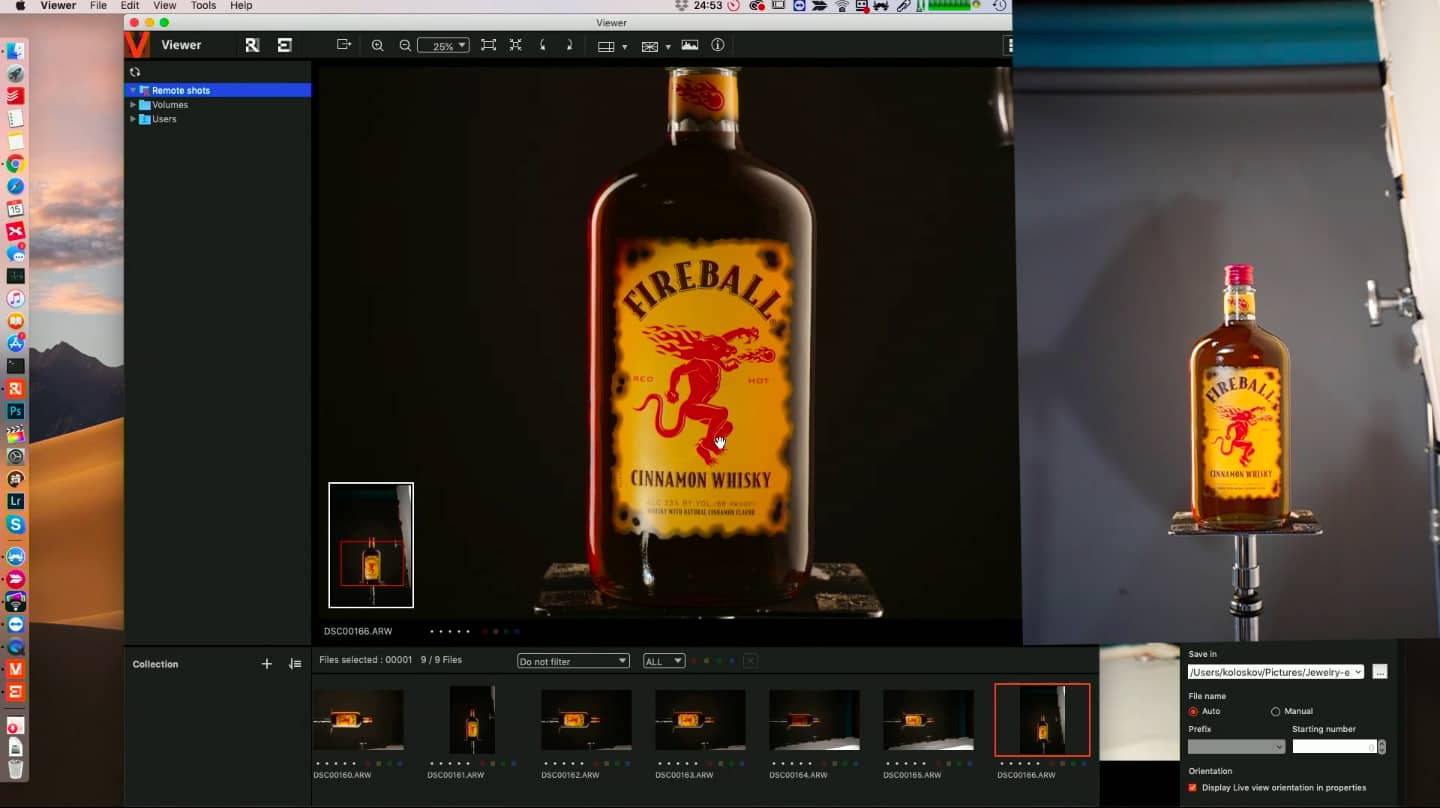Rotate image right with the toolbar icon
Image resolution: width=1440 pixels, height=808 pixels.
pyautogui.click(x=569, y=45)
